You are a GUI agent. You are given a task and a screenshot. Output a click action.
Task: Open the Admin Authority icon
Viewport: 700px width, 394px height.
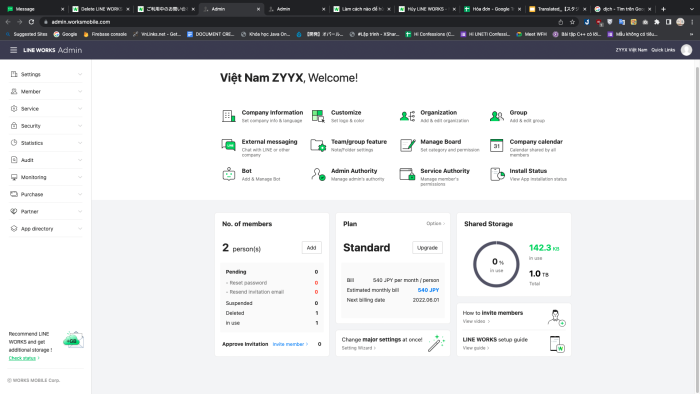tap(318, 174)
